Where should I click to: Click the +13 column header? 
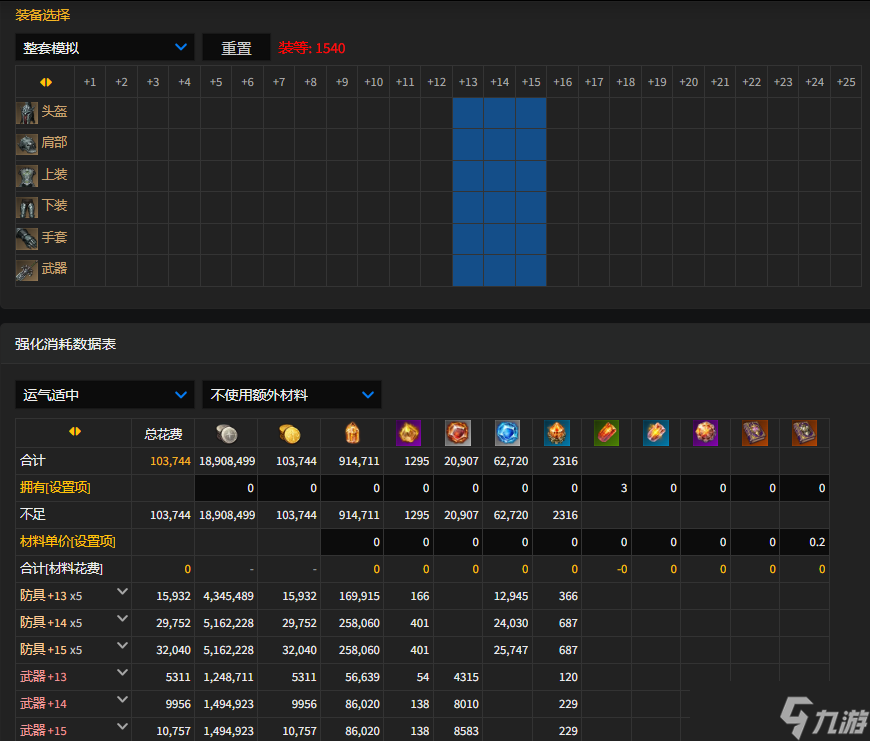pos(468,82)
